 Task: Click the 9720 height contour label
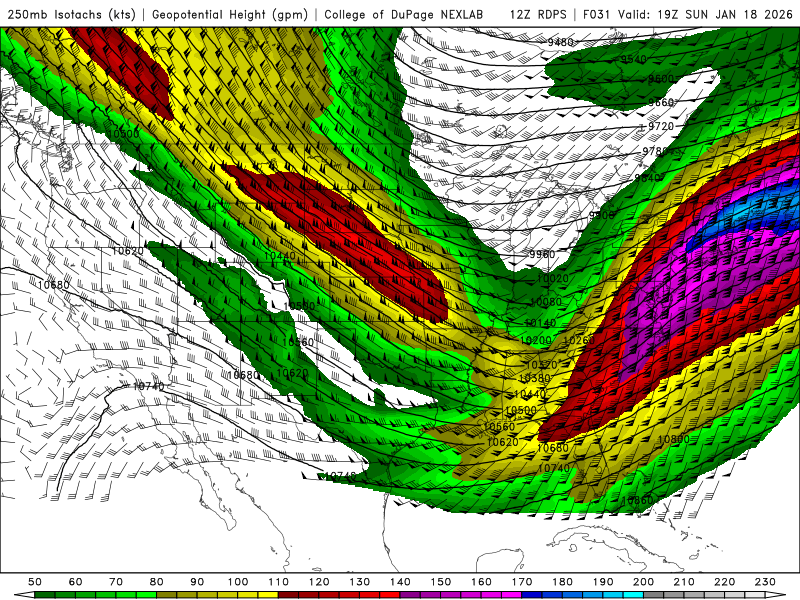661,126
